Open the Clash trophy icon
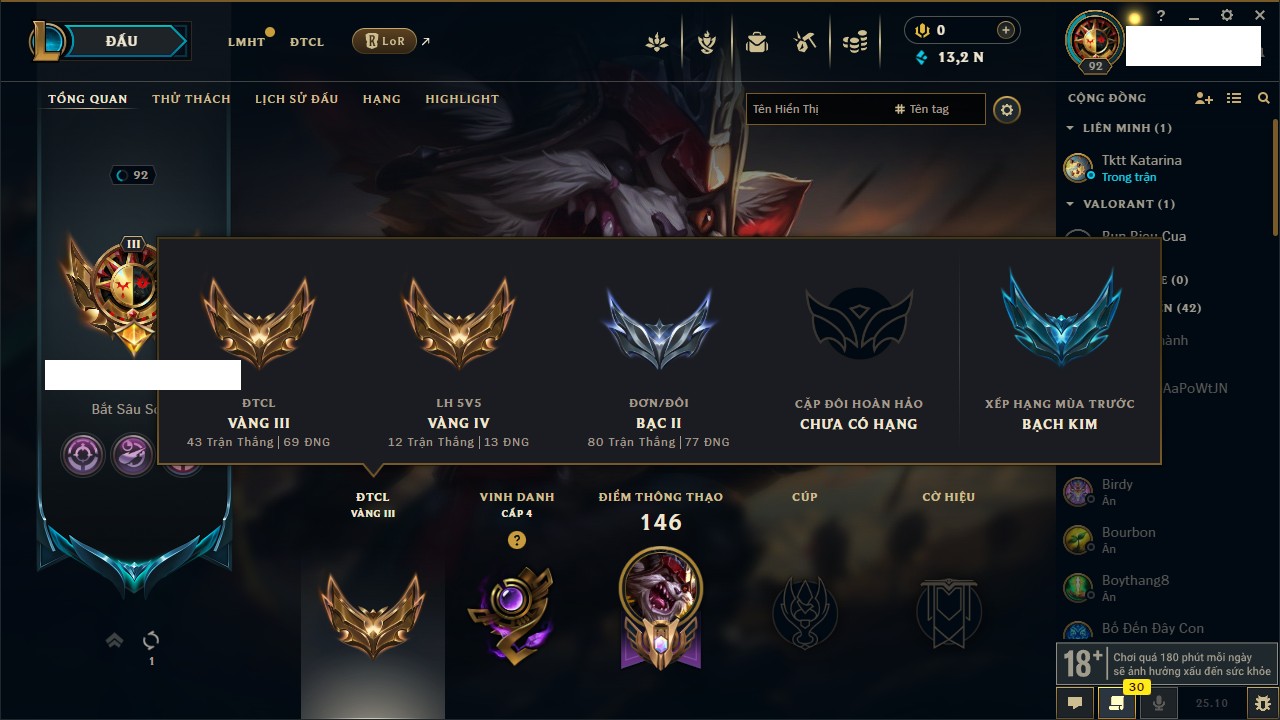The height and width of the screenshot is (720, 1280). 706,42
